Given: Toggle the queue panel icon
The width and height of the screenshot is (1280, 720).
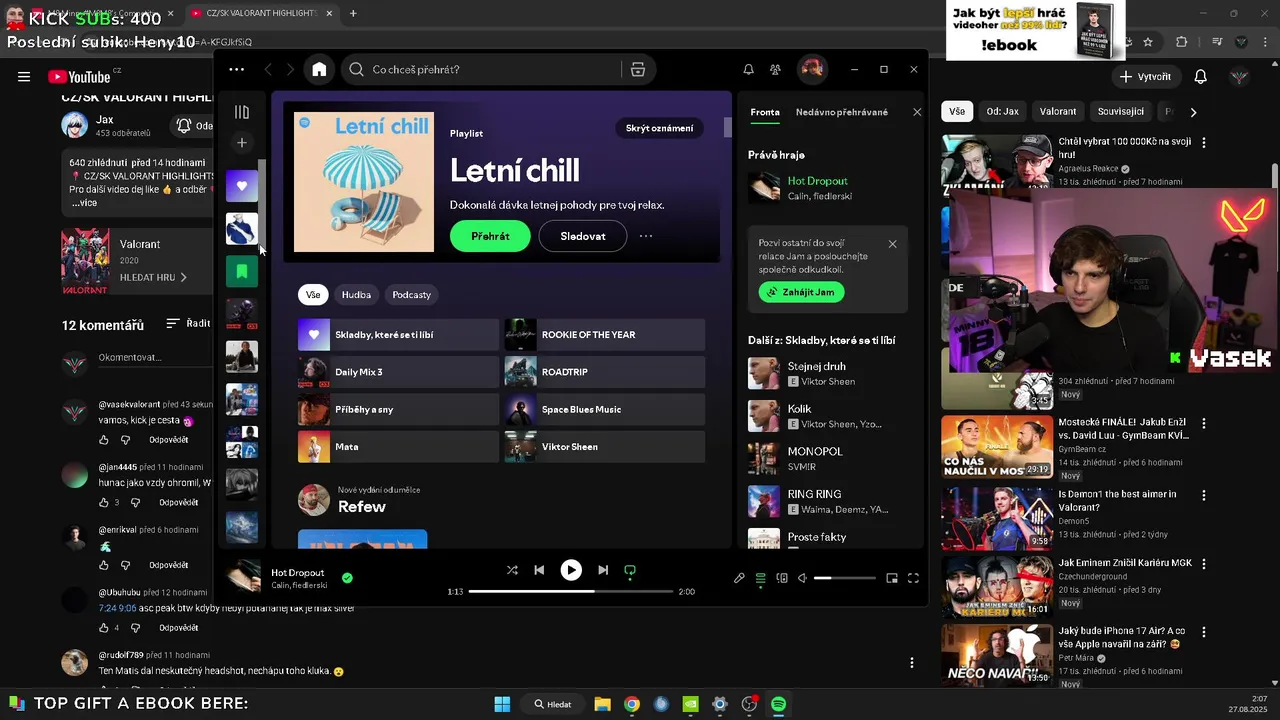Looking at the screenshot, I should click(x=760, y=578).
